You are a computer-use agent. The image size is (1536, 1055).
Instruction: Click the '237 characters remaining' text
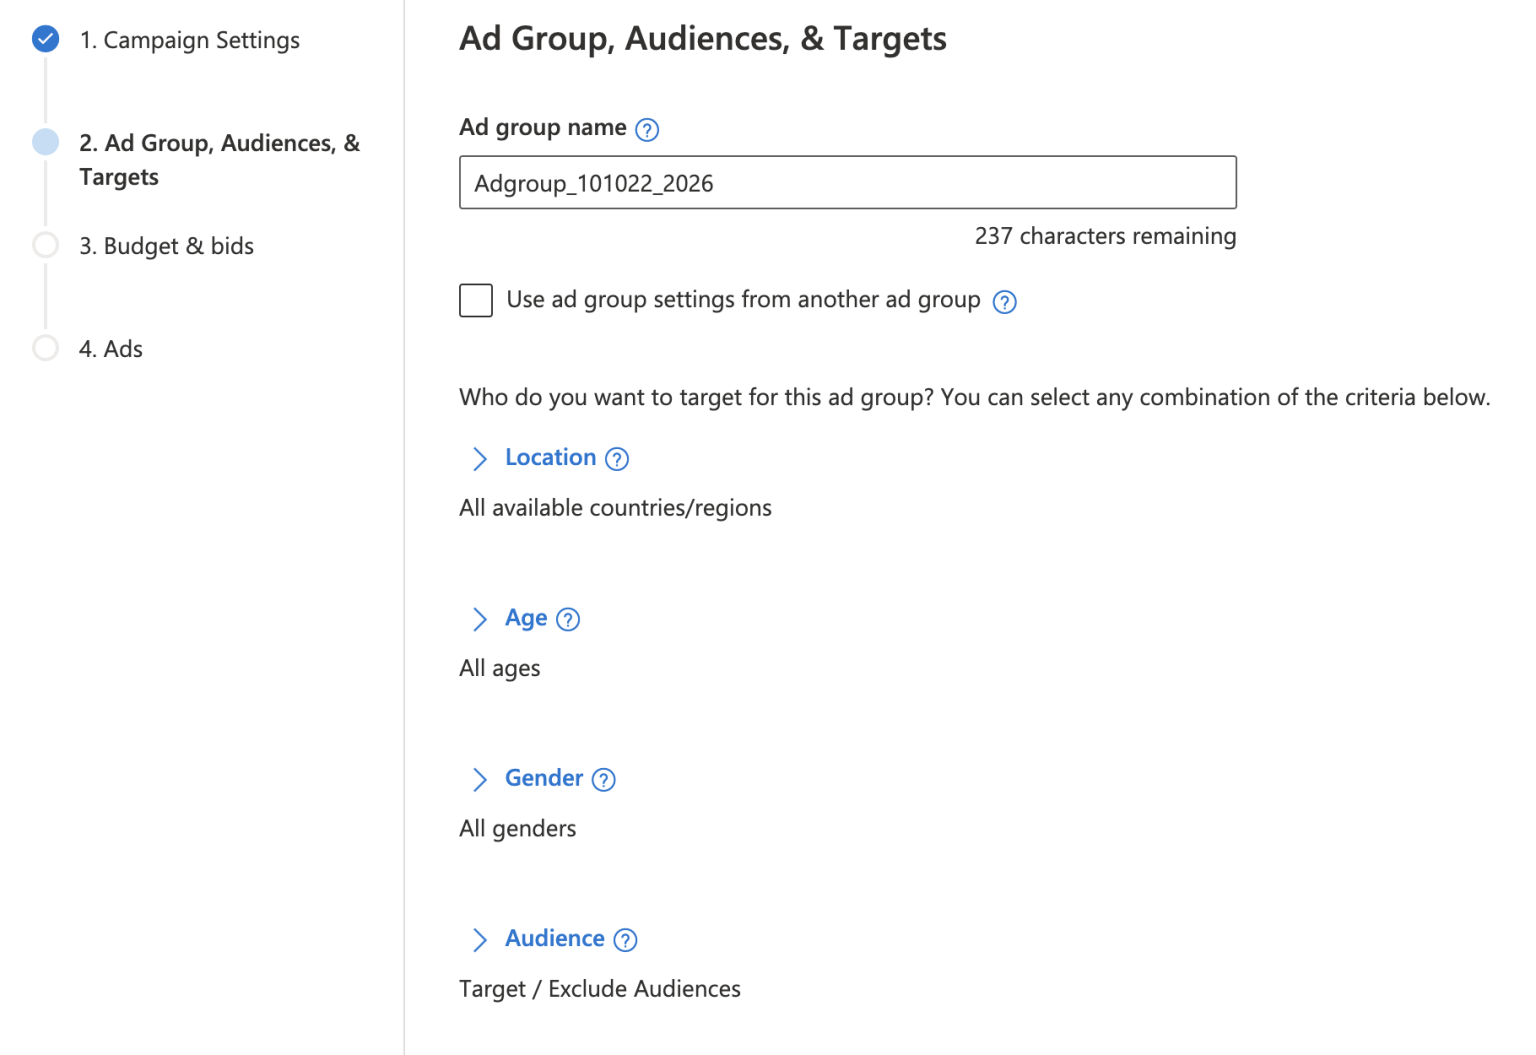click(x=1105, y=236)
